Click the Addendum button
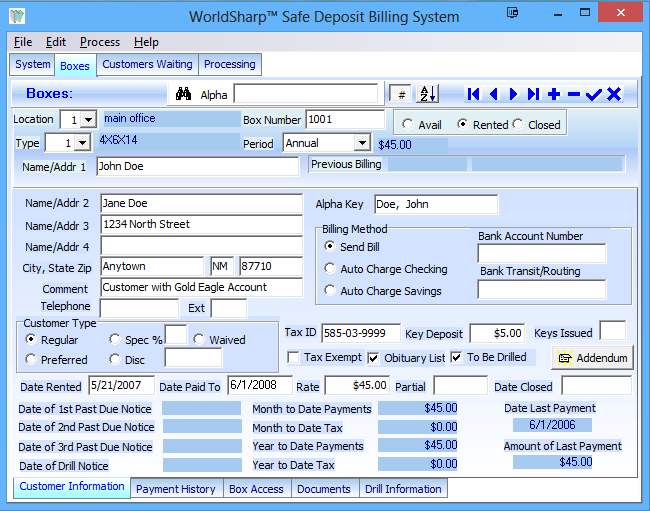Image resolution: width=650 pixels, height=511 pixels. pyautogui.click(x=591, y=358)
